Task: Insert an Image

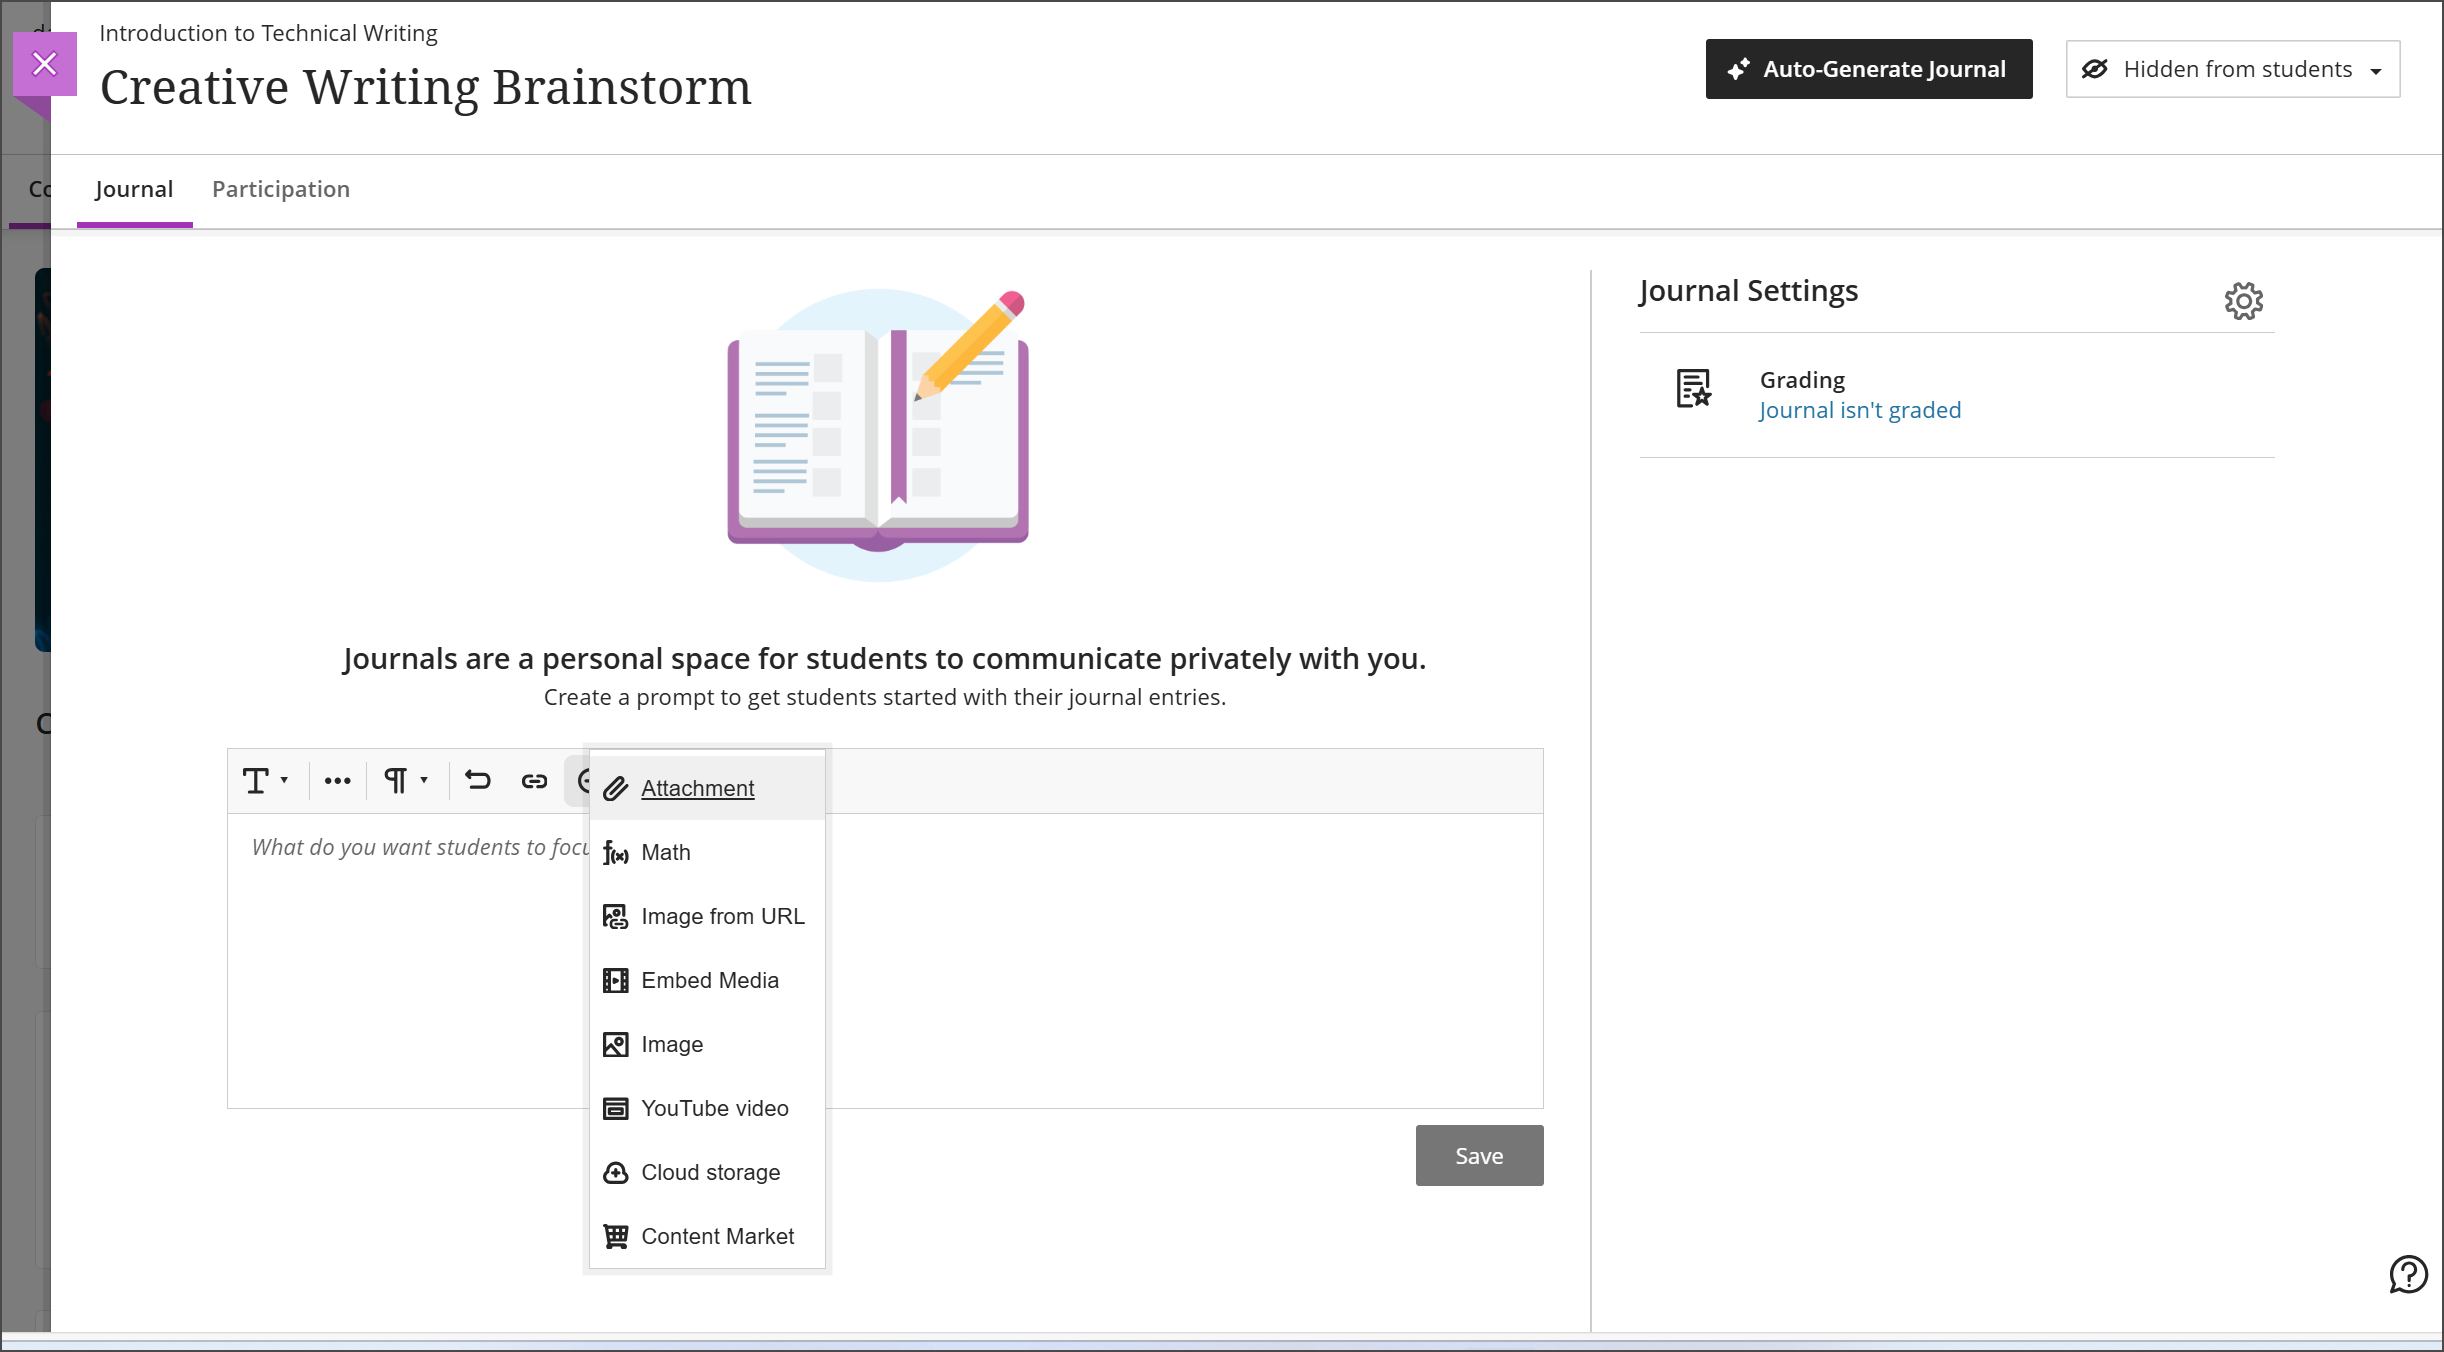Action: (671, 1044)
